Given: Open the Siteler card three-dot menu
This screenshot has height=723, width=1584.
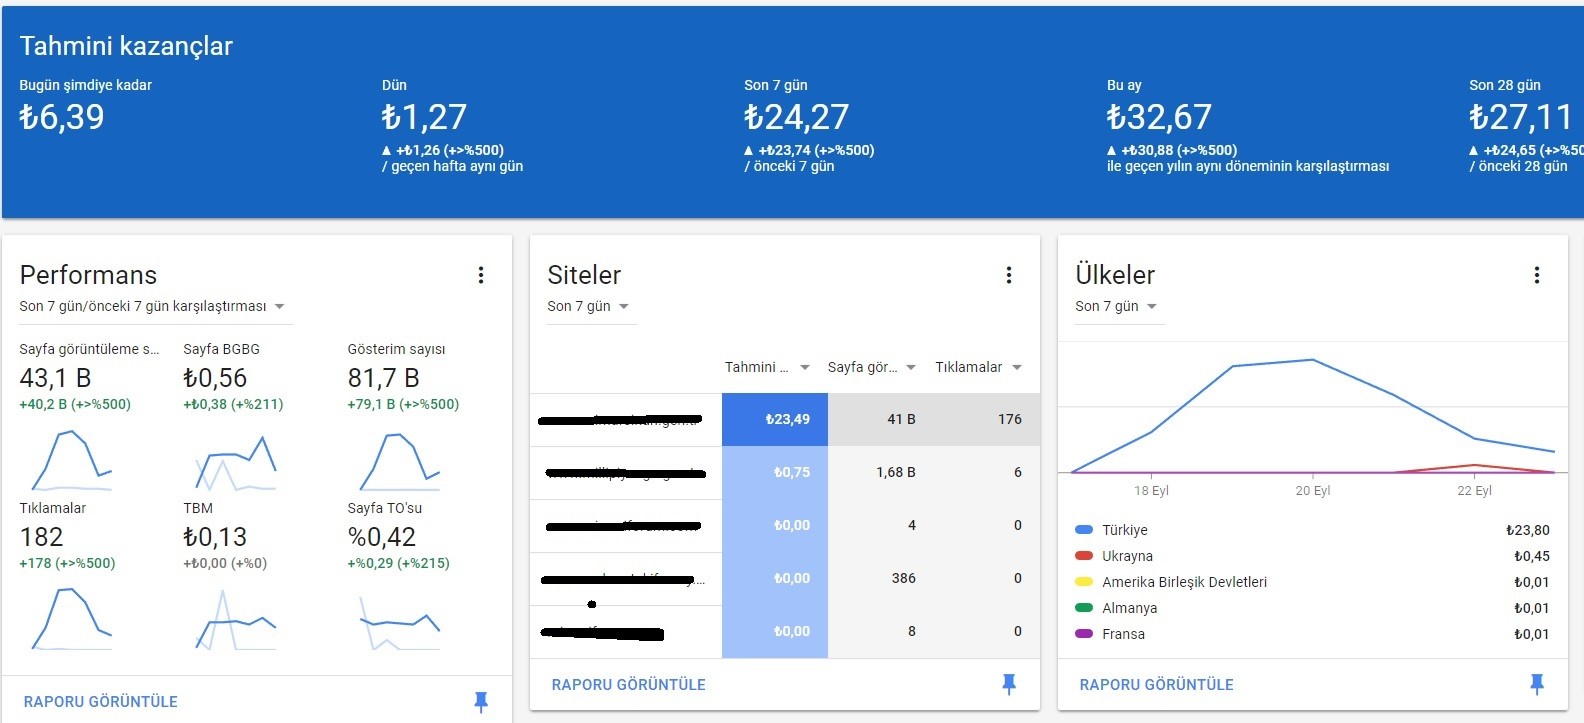Looking at the screenshot, I should 1009,275.
